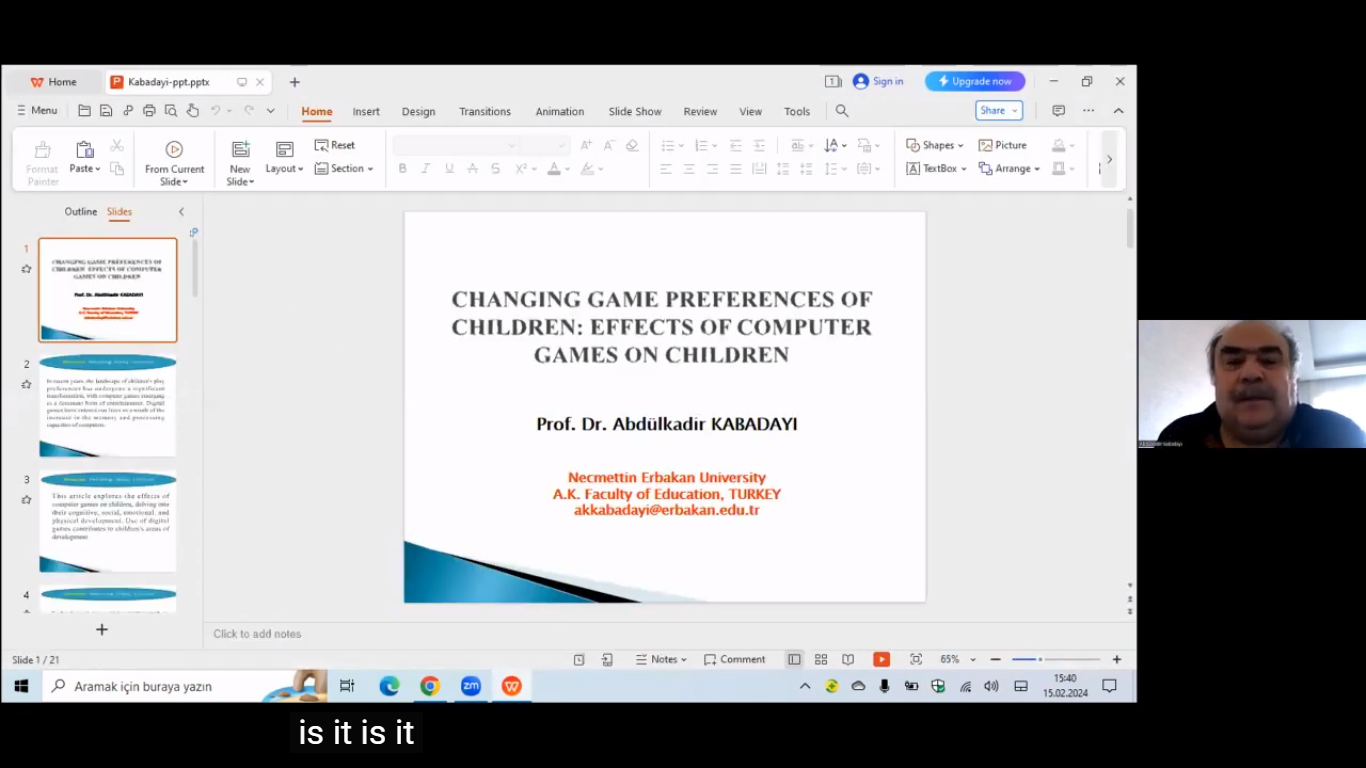This screenshot has height=768, width=1366.
Task: Select slide 2 thumbnail in the panel
Action: pos(108,405)
